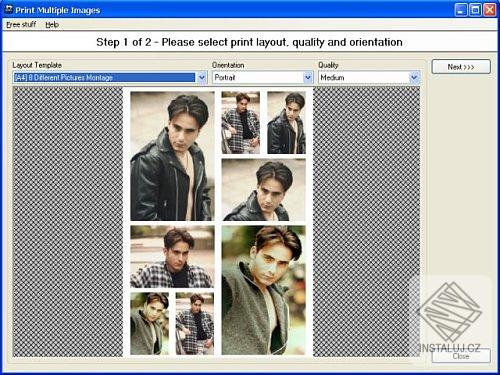Viewport: 500px width, 375px height.
Task: Select the small plaid shirt photo at top
Action: pos(241,123)
